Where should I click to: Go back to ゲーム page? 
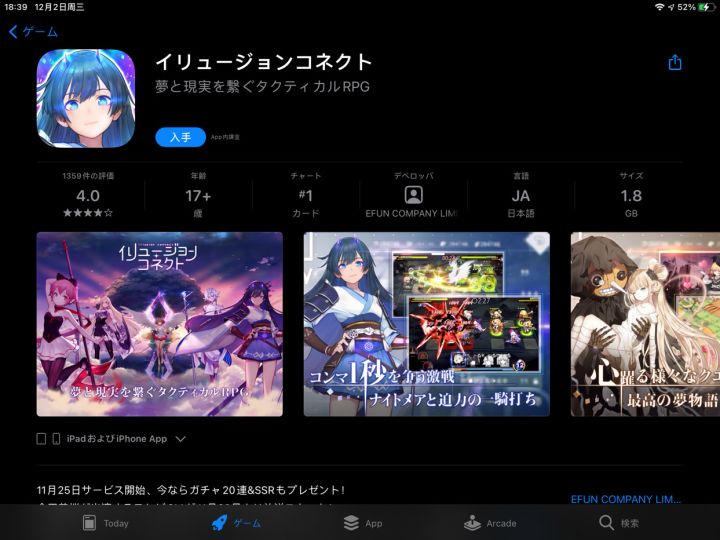click(33, 32)
